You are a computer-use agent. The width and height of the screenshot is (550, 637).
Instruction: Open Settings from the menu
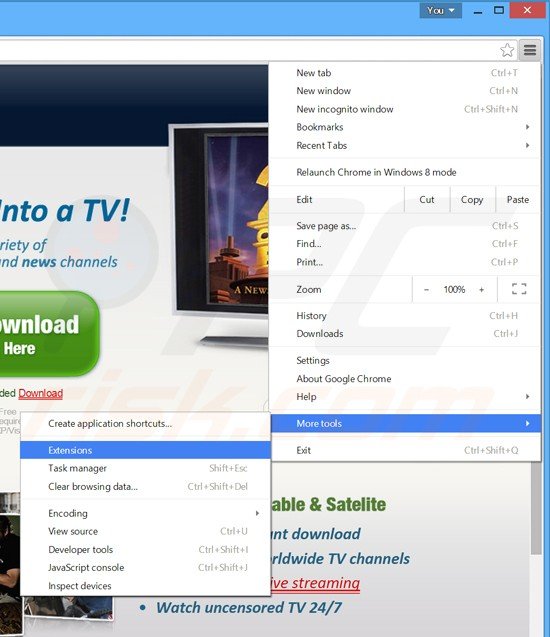pyautogui.click(x=405, y=360)
